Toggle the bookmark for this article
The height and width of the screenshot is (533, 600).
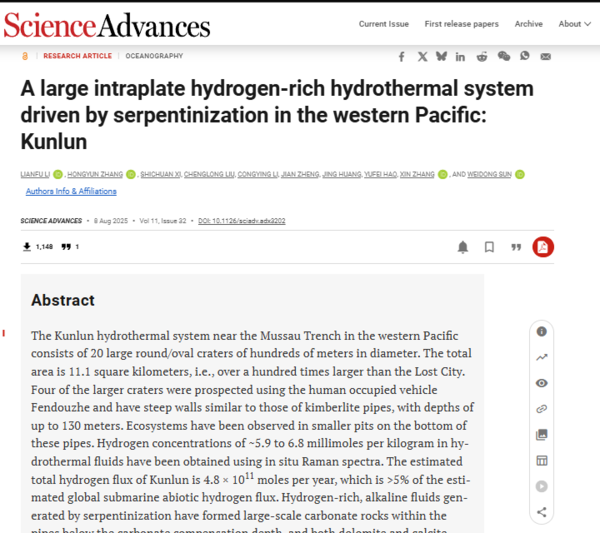489,247
